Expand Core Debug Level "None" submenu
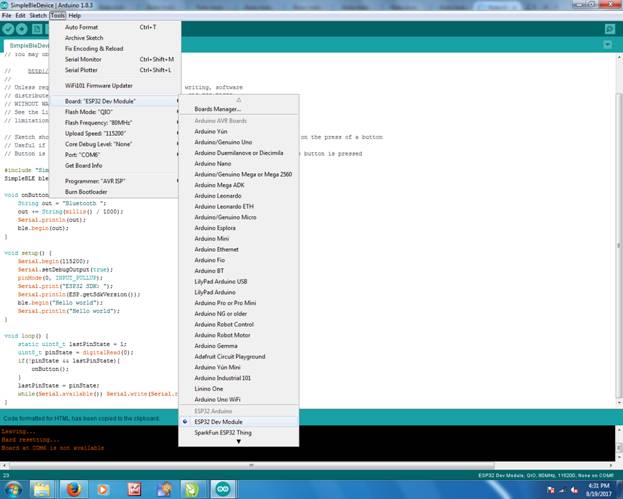This screenshot has width=623, height=499. (x=115, y=144)
